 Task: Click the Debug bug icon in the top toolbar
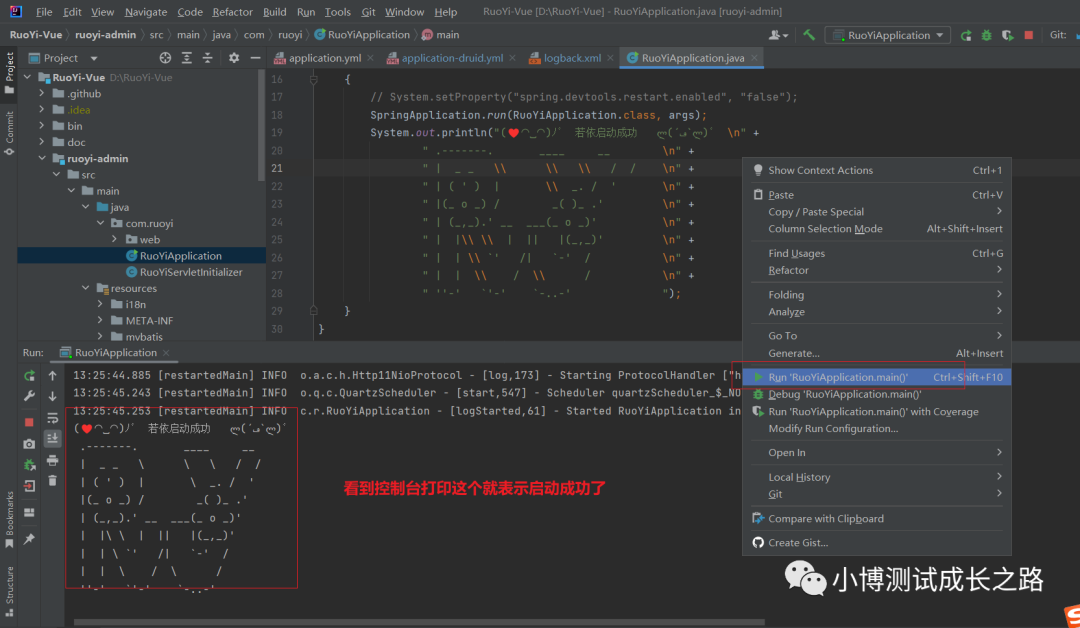tap(986, 35)
